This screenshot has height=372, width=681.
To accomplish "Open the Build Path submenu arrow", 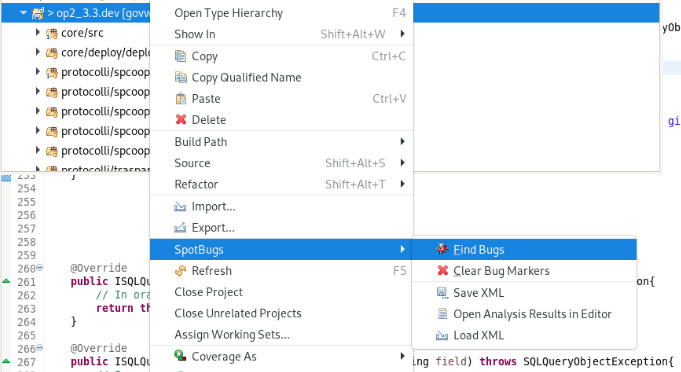I will click(x=403, y=142).
